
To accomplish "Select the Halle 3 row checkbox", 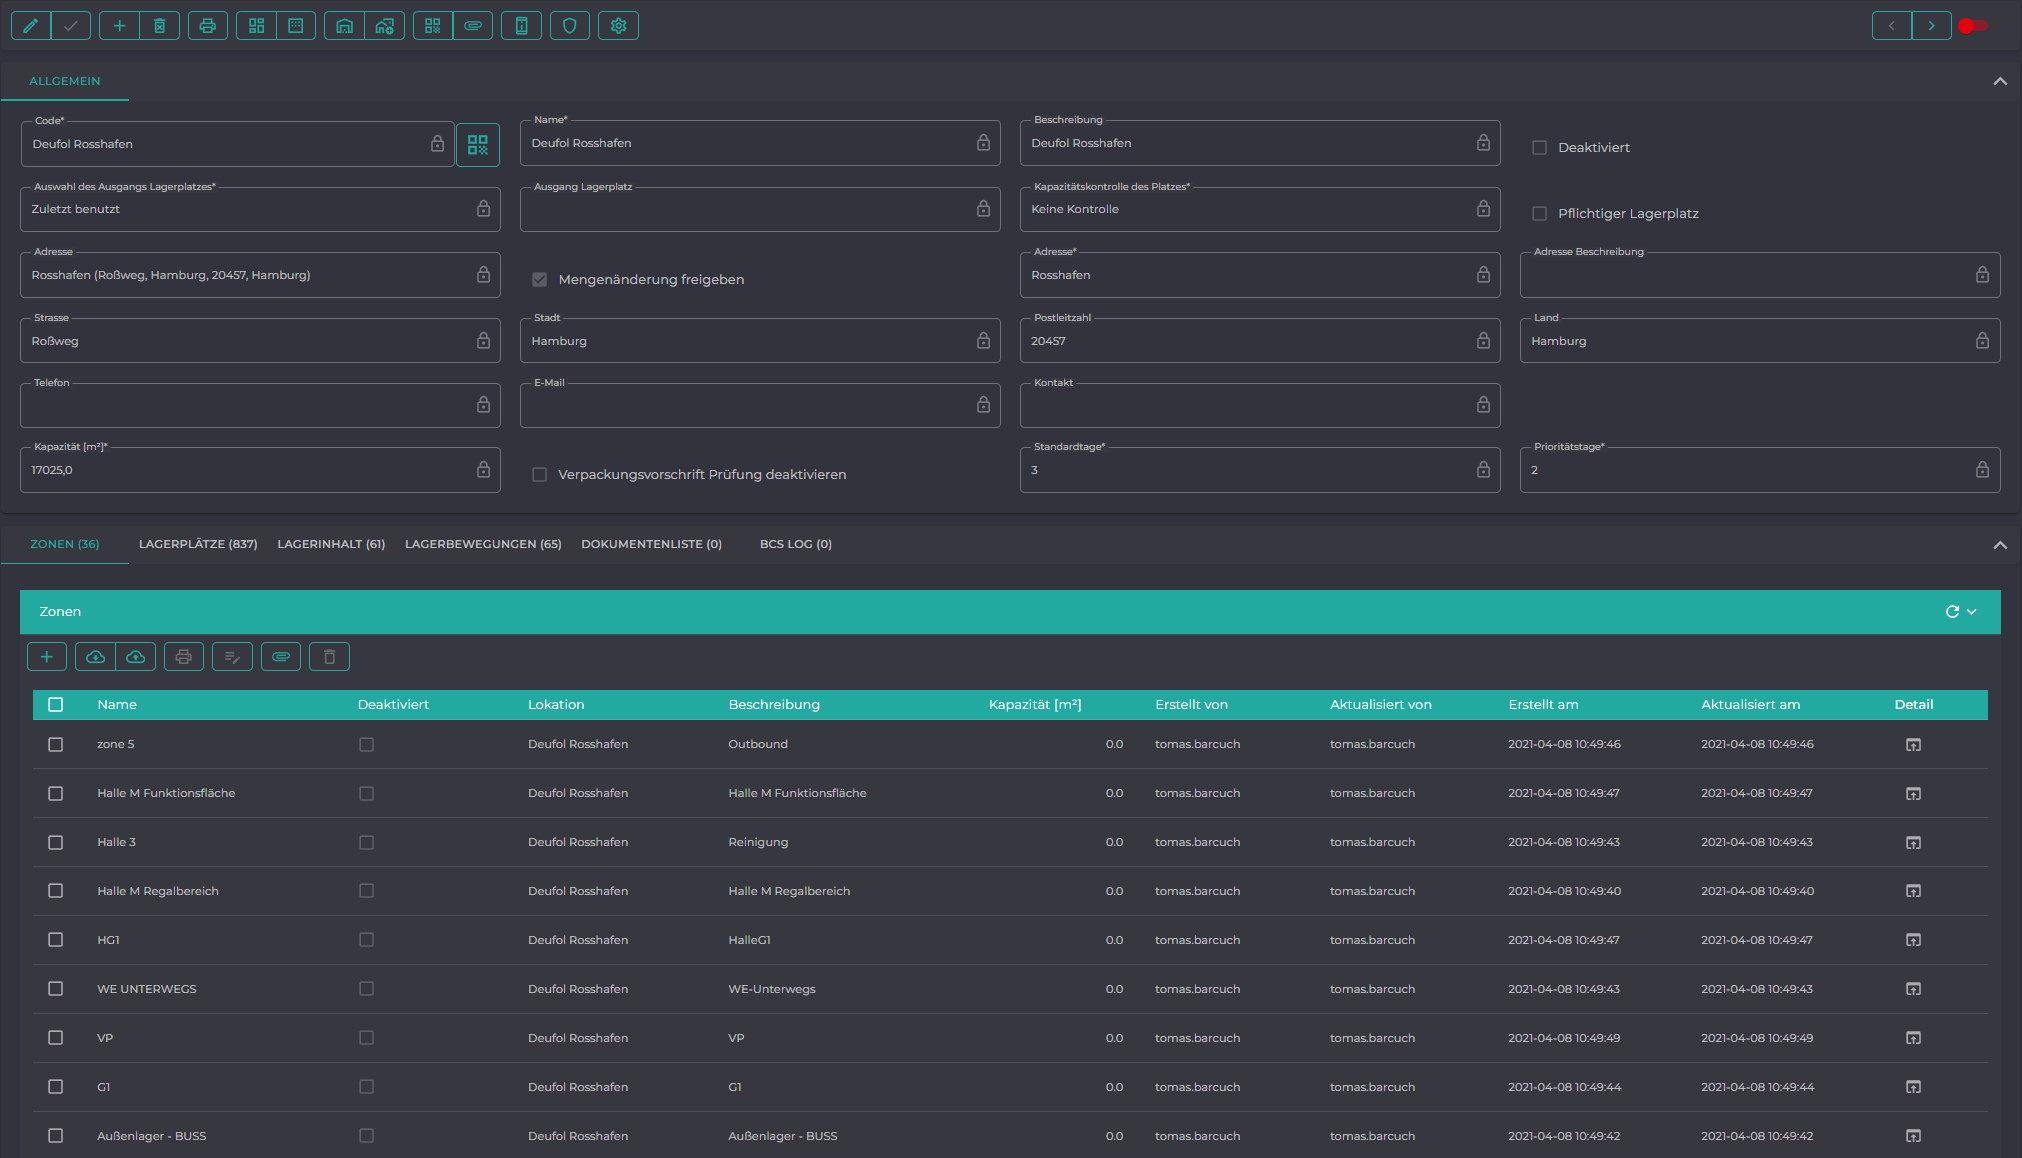I will [56, 843].
